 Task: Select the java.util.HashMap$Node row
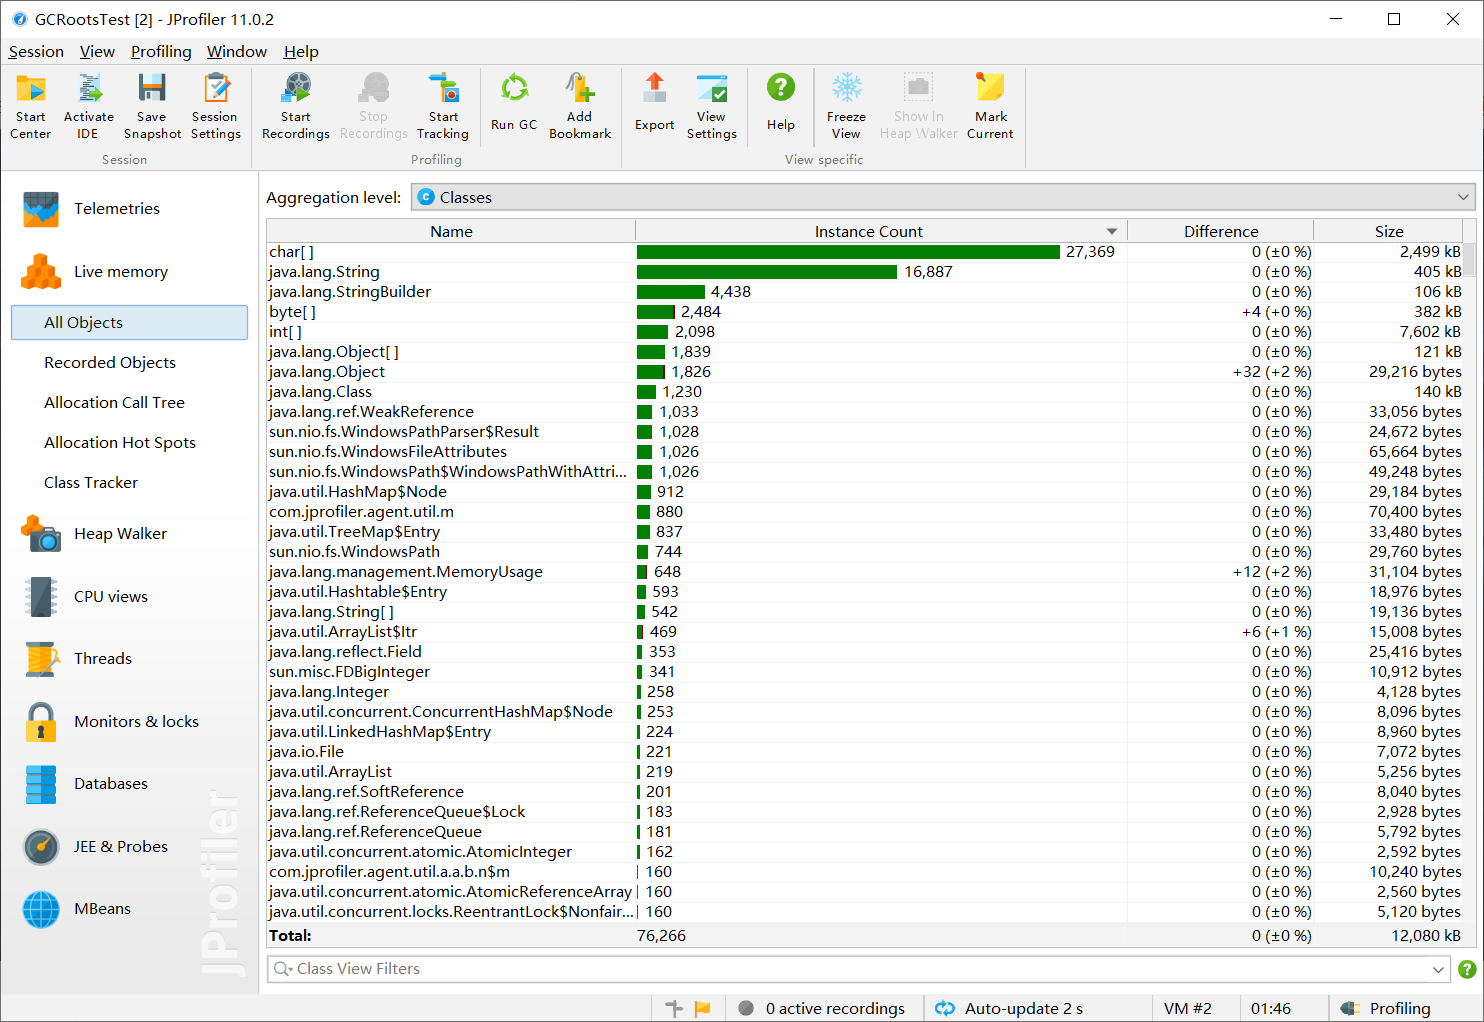point(865,492)
